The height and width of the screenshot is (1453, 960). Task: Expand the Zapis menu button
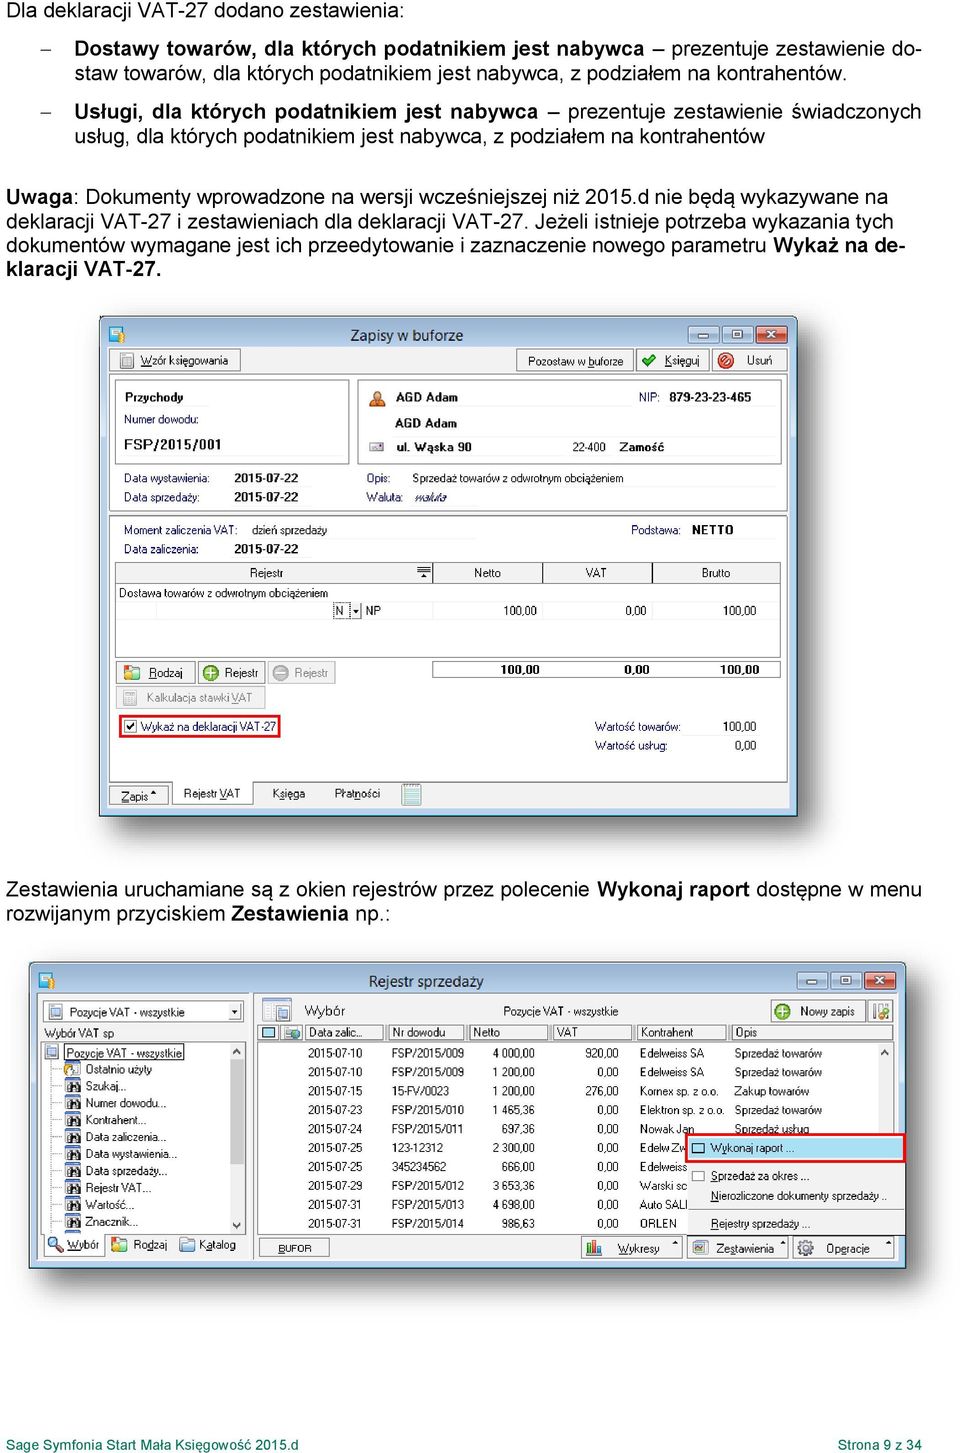(x=140, y=796)
